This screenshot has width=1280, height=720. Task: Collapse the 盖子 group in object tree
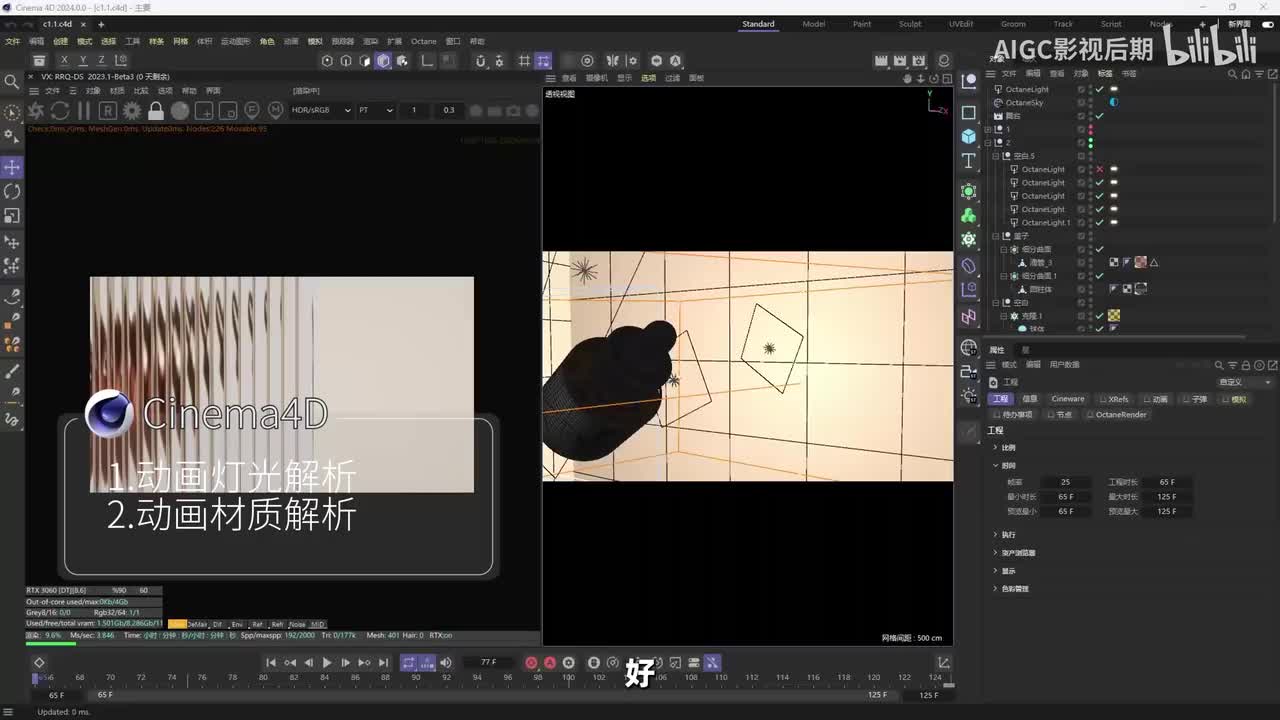[x=996, y=236]
